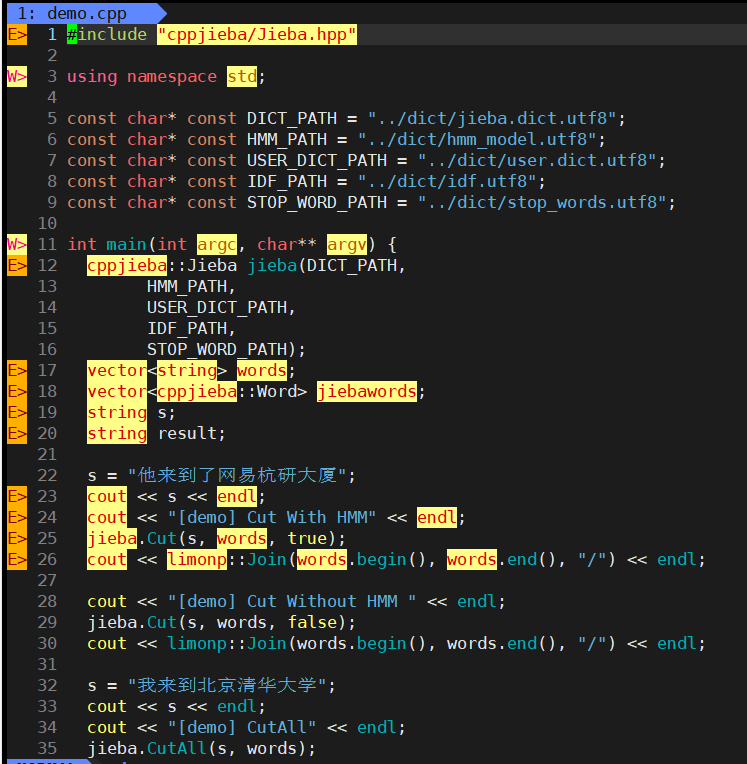Image resolution: width=747 pixels, height=764 pixels.
Task: Click "[demo] CutAll" string
Action: pos(242,727)
